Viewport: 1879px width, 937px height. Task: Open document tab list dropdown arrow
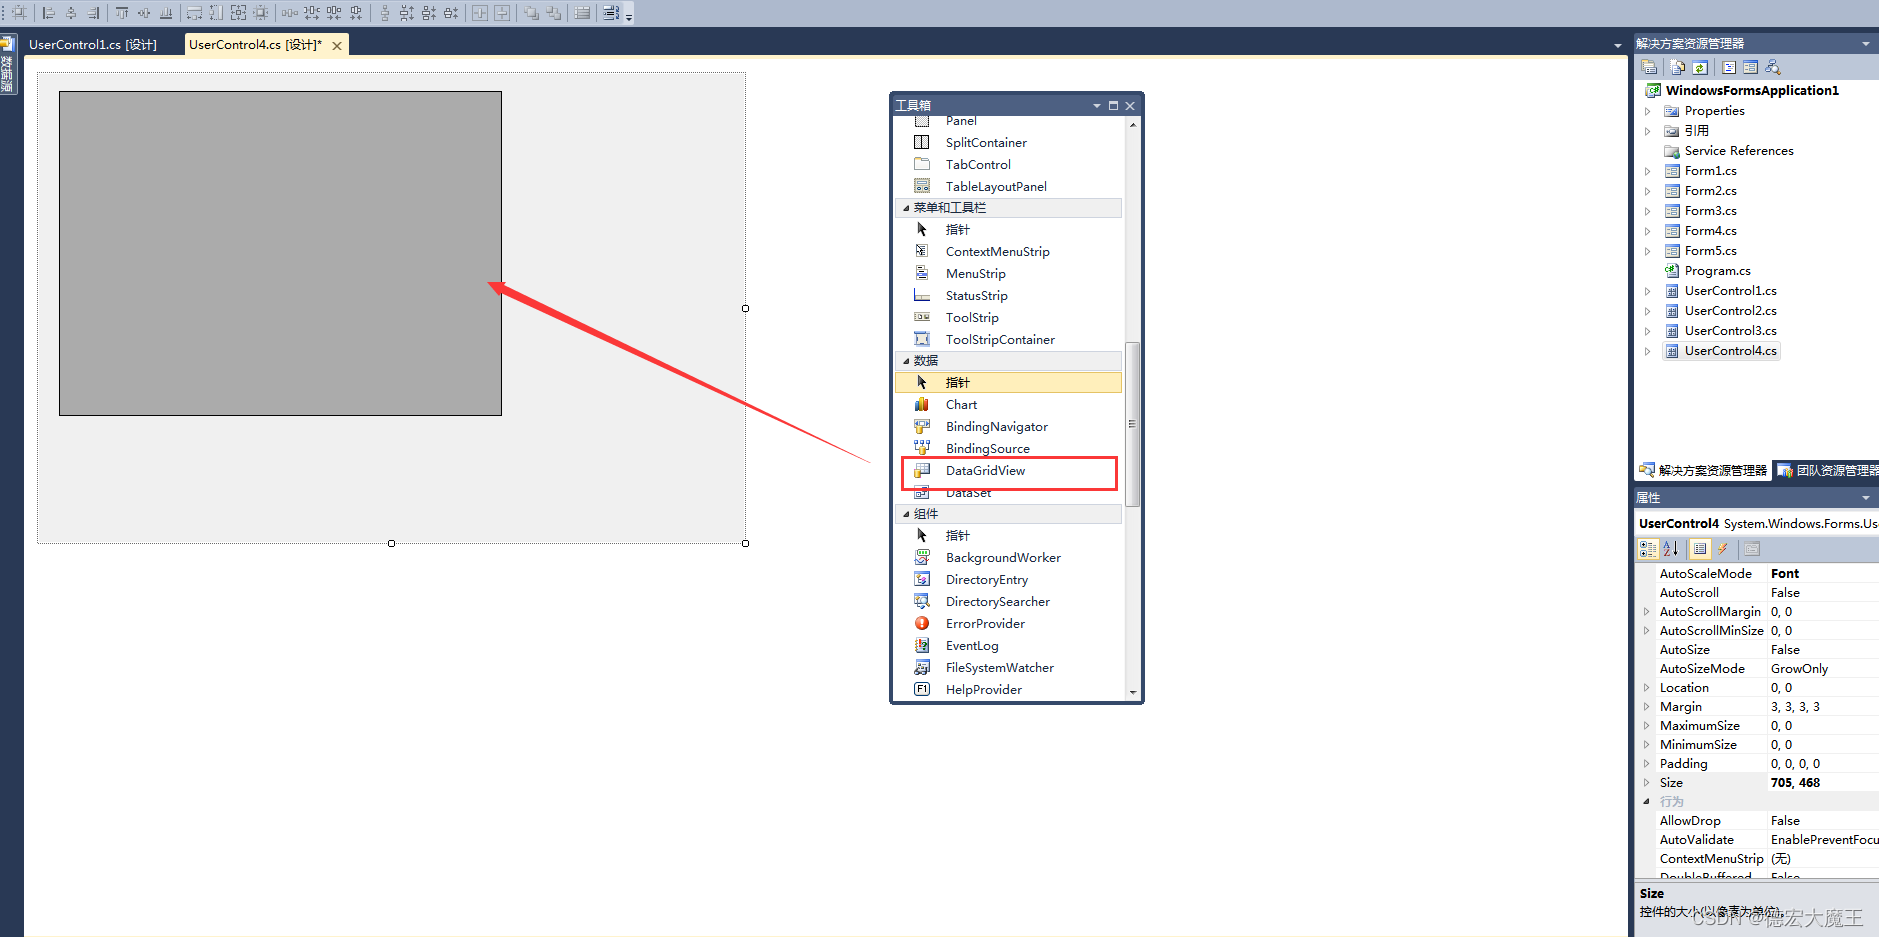point(1618,45)
